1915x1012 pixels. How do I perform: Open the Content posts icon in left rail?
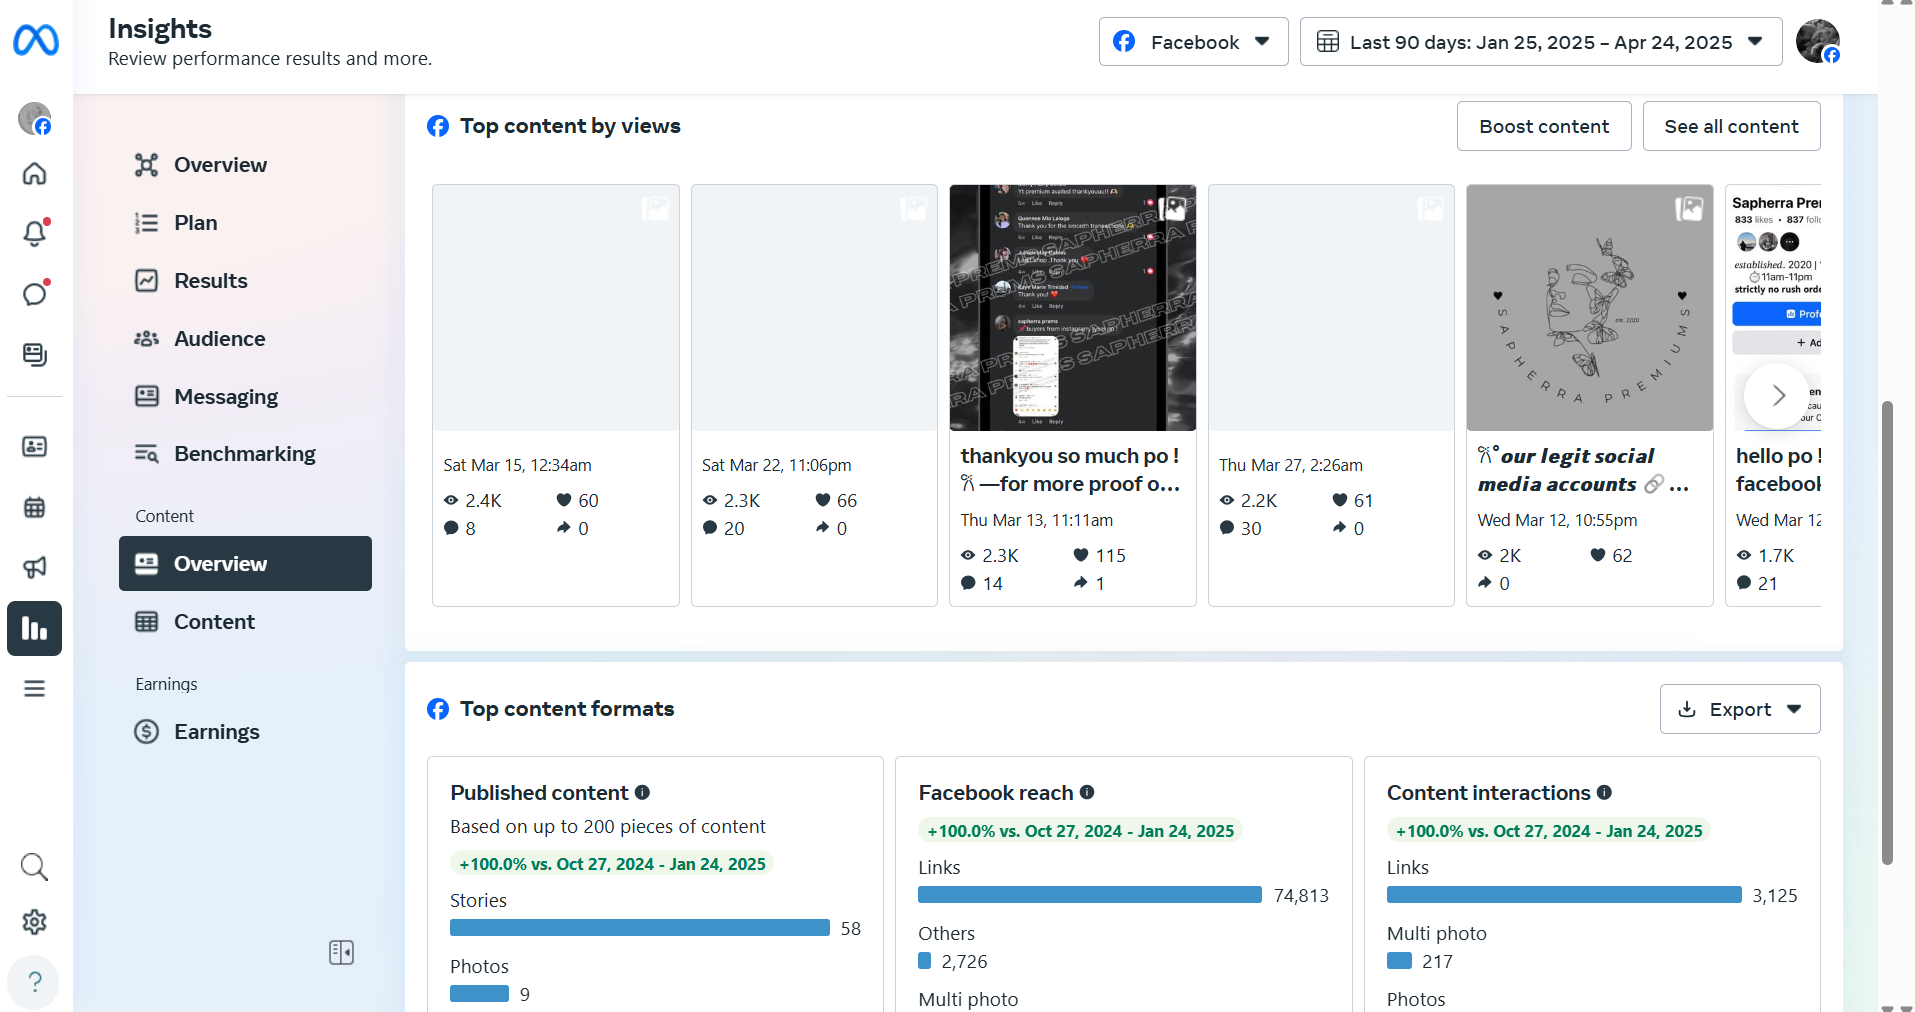click(34, 355)
